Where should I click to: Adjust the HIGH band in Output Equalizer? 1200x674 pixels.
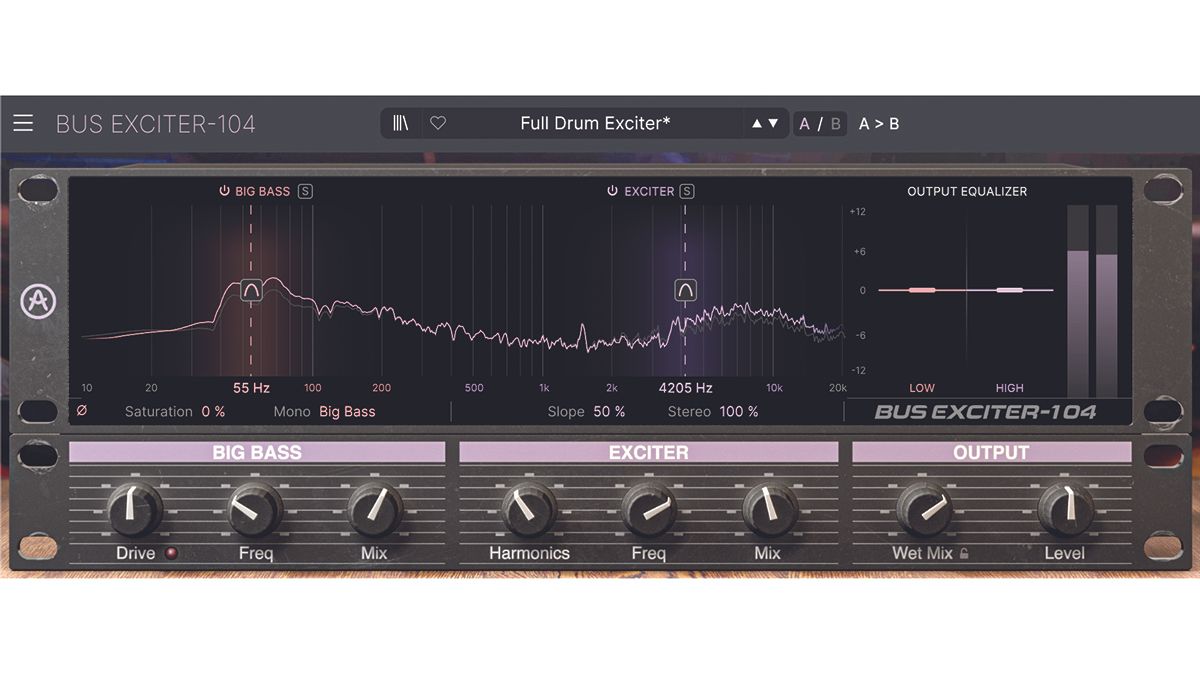[x=1009, y=289]
